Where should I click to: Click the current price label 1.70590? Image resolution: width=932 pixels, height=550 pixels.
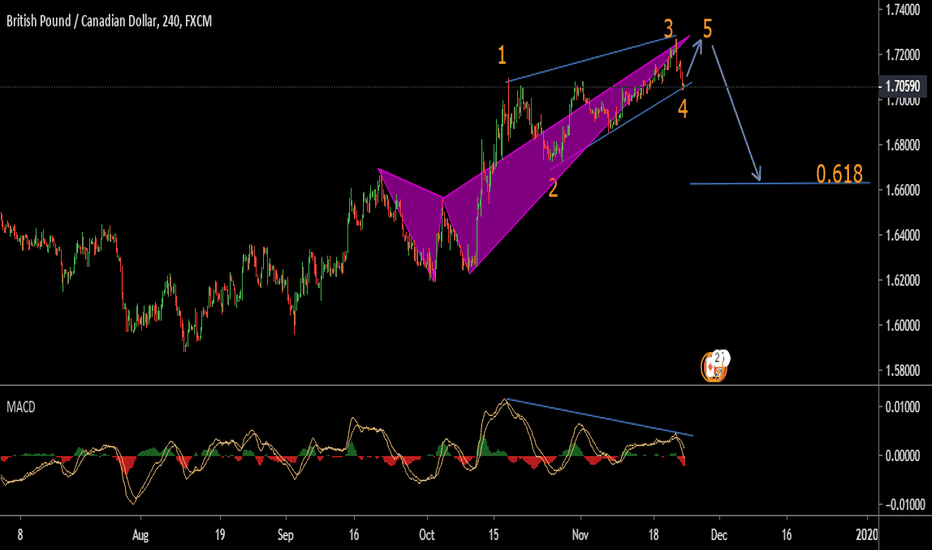[x=903, y=88]
